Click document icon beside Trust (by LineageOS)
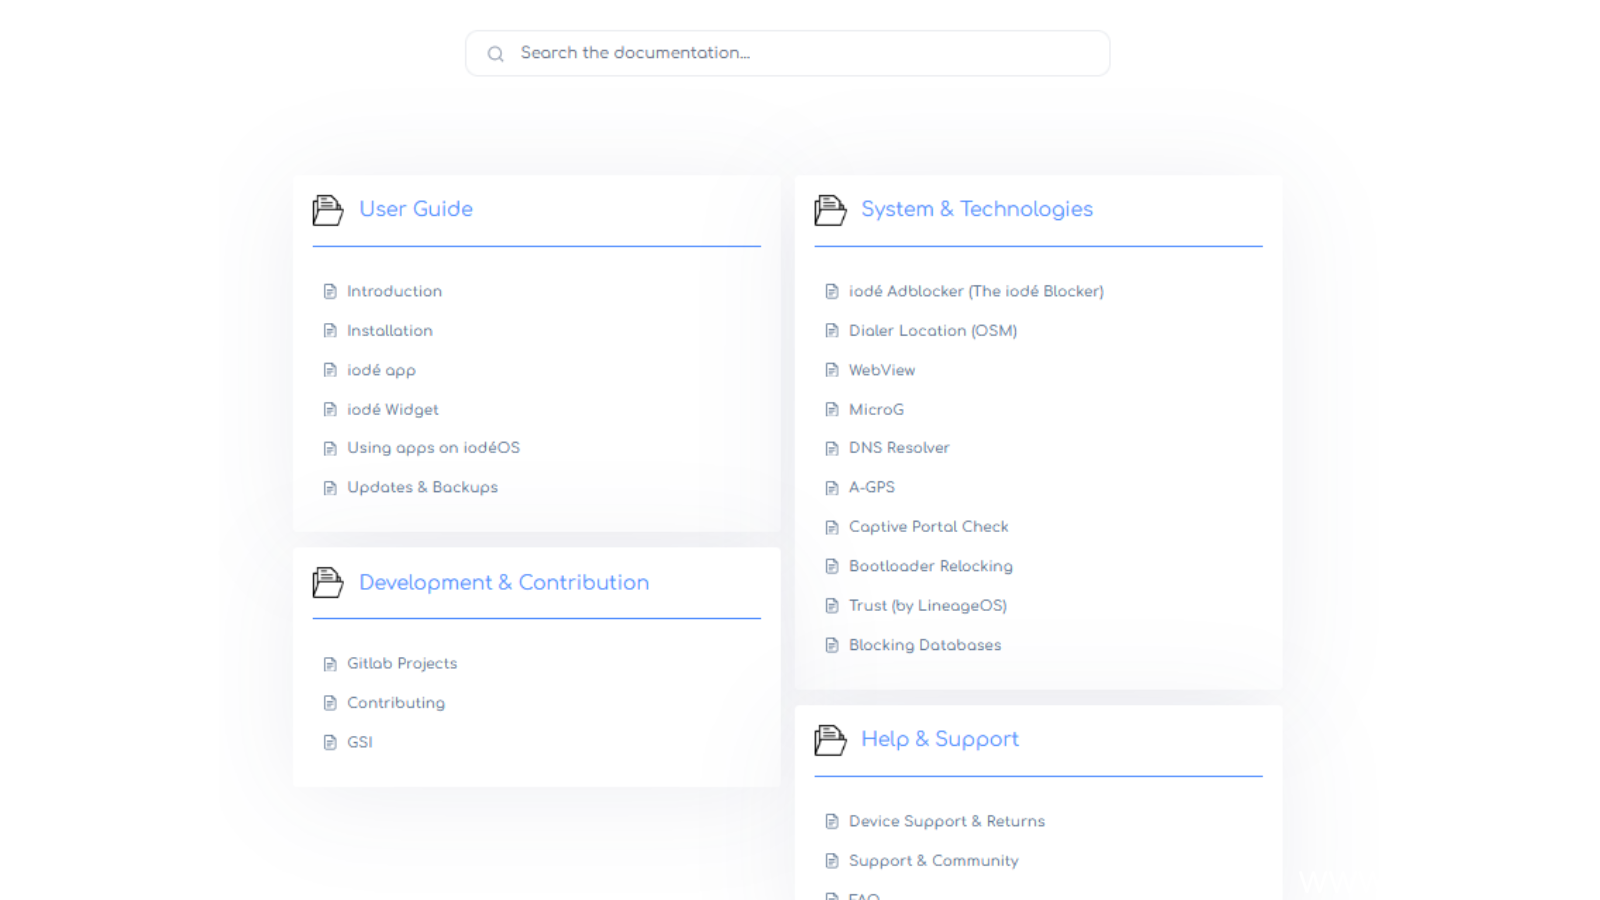 [x=832, y=606]
